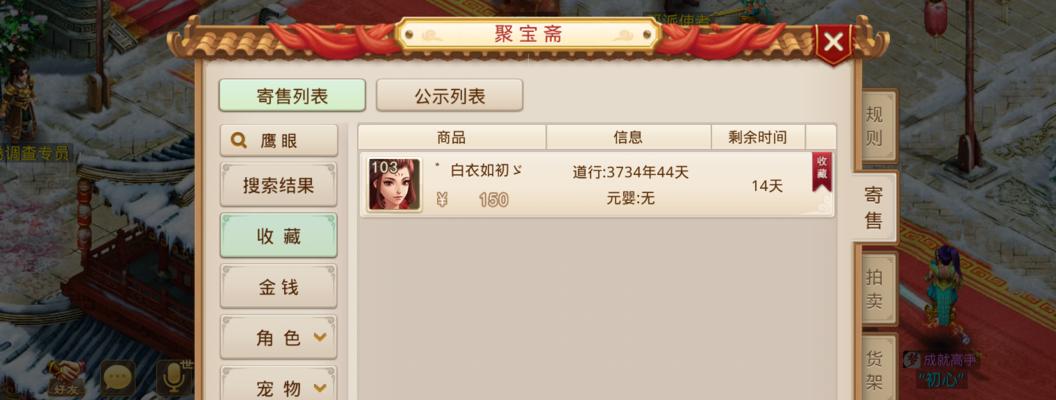Open the 鹰眼 magnifier search
The width and height of the screenshot is (1056, 400).
point(278,140)
